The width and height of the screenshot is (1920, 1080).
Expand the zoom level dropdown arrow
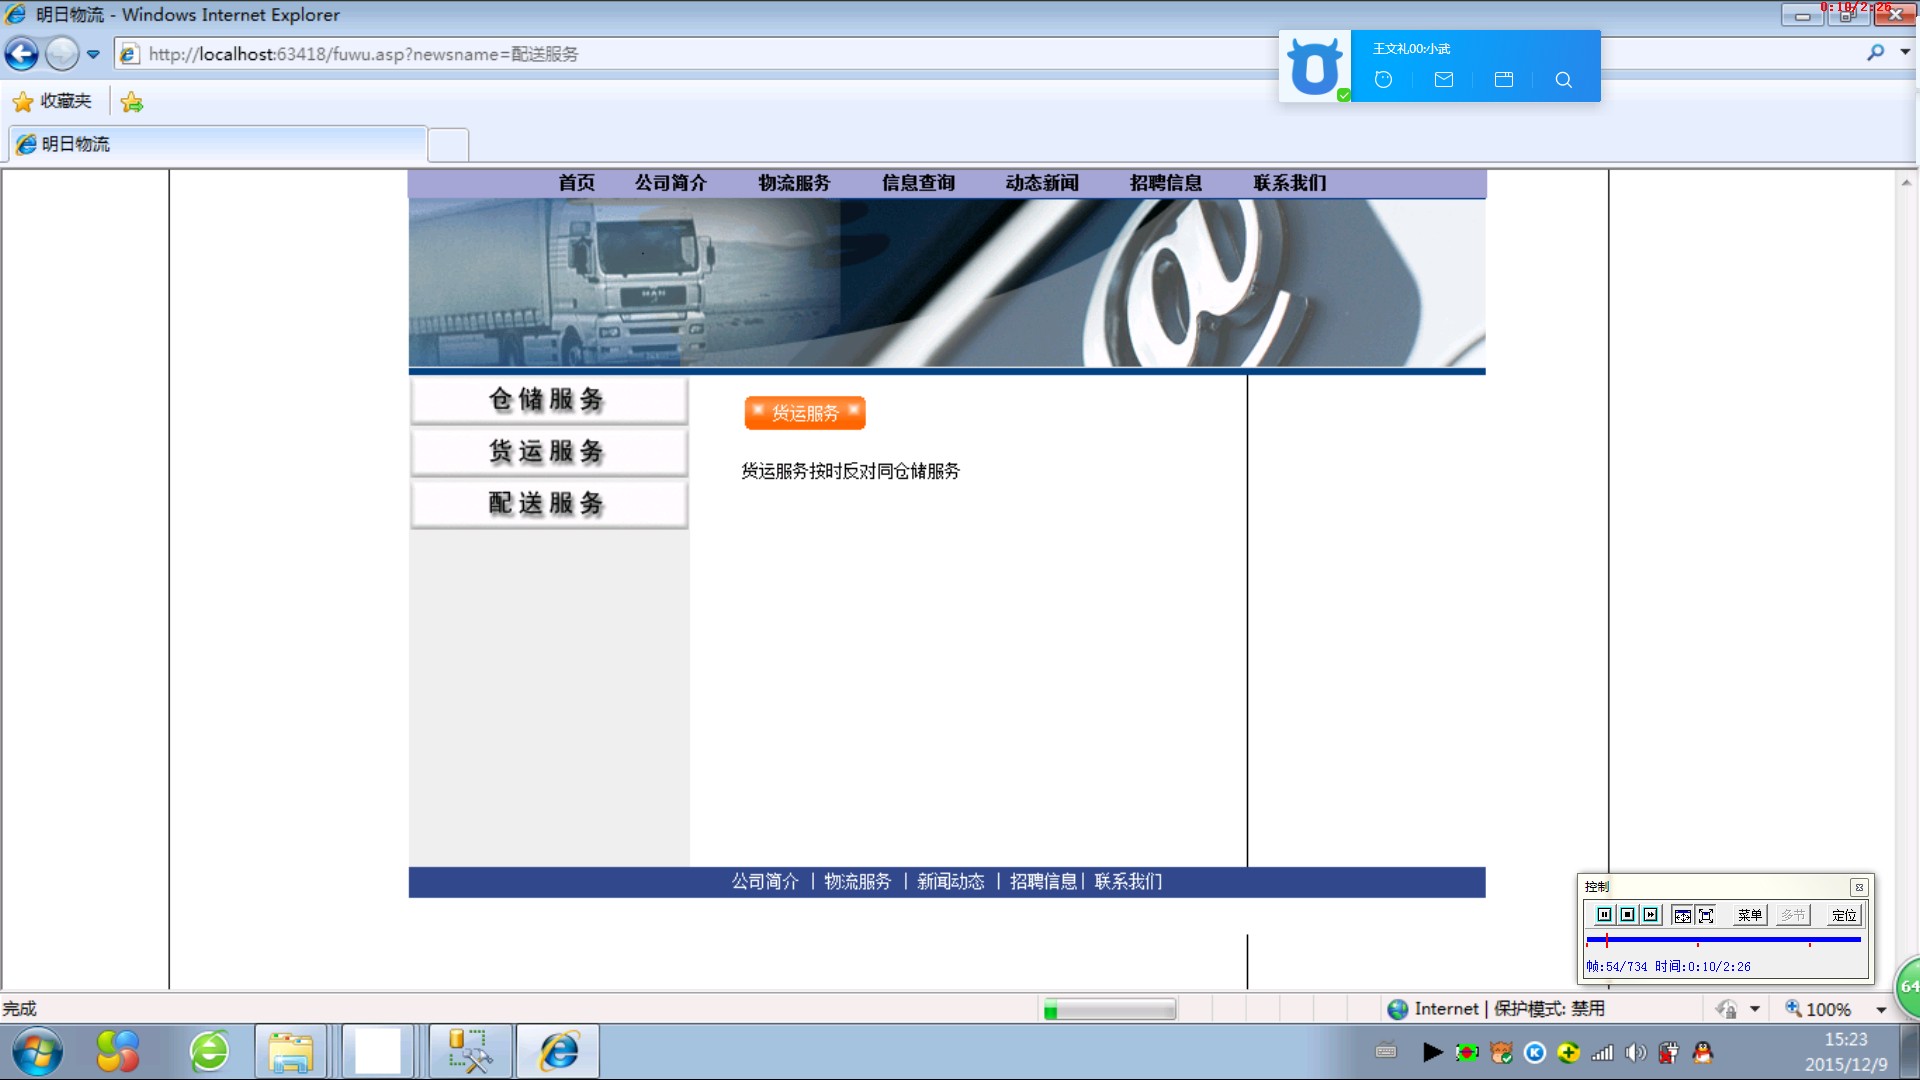coord(1881,1010)
